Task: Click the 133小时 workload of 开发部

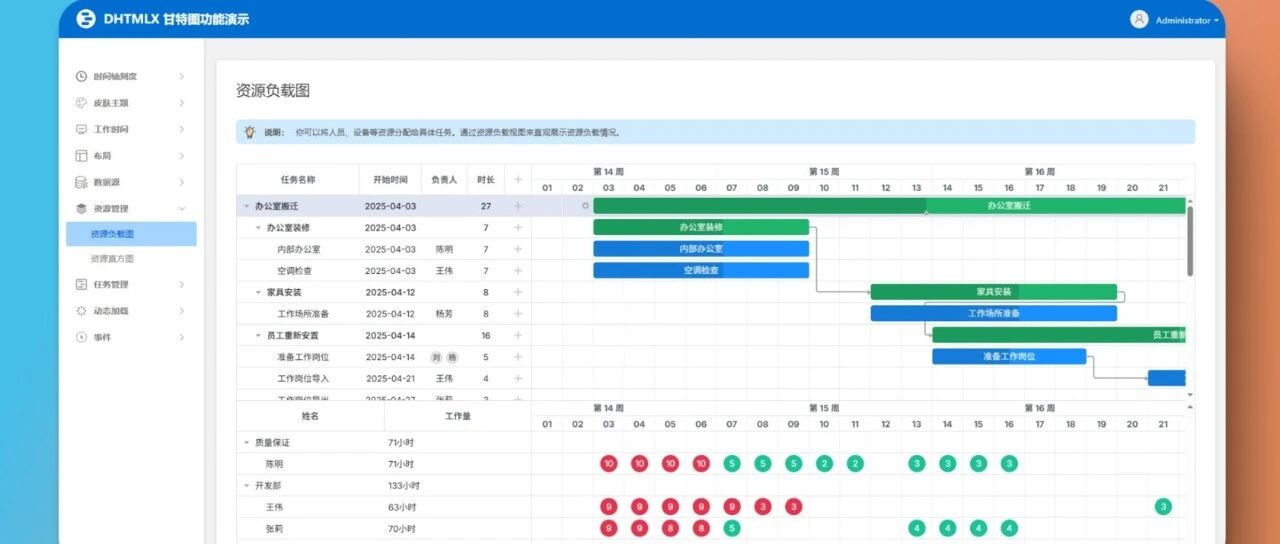Action: [x=403, y=485]
